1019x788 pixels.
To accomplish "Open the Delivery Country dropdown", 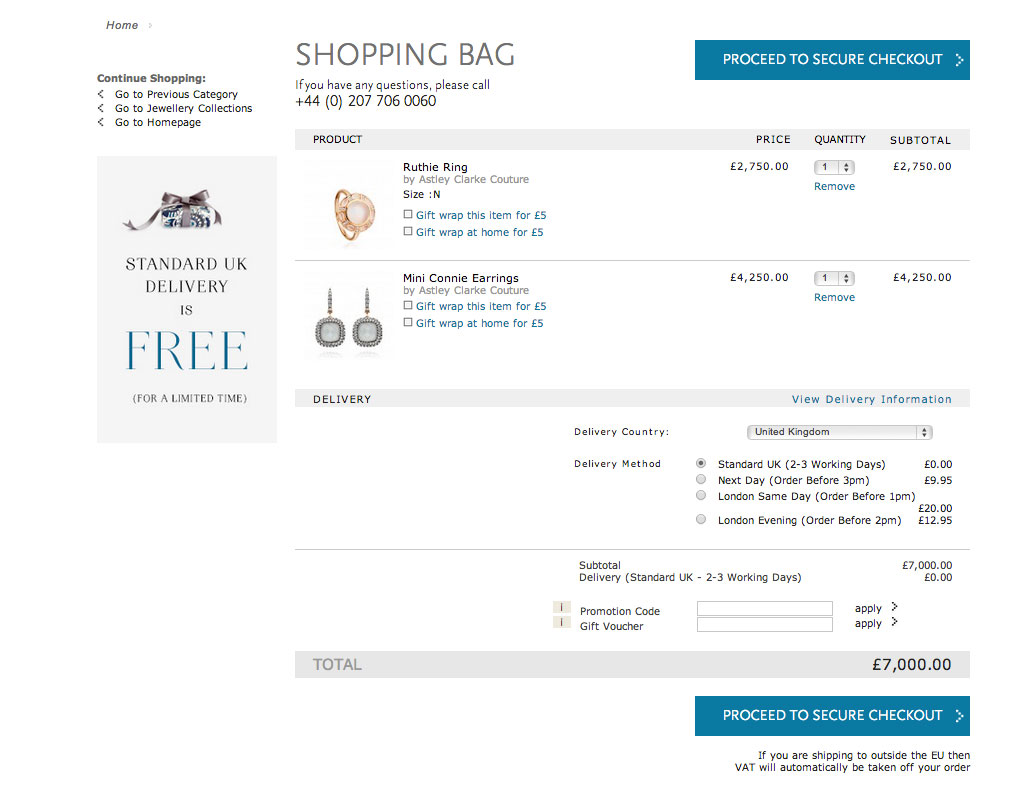I will pos(840,432).
